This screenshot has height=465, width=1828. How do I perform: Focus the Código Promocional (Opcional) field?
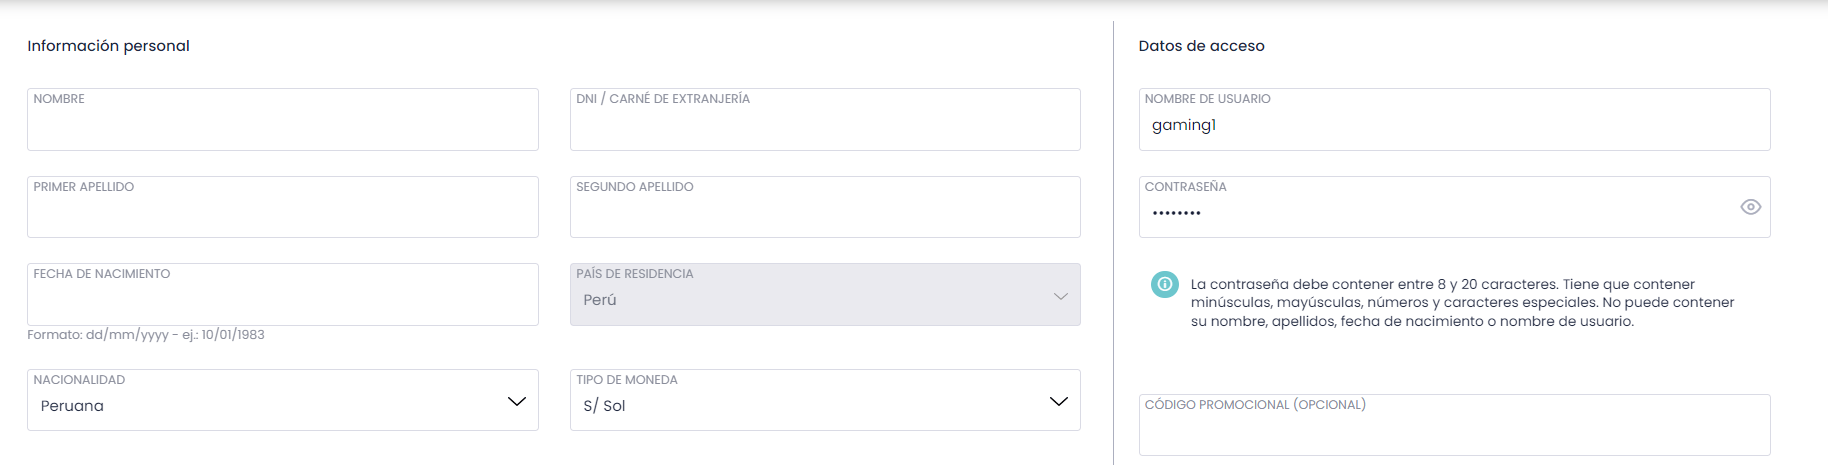[1453, 432]
